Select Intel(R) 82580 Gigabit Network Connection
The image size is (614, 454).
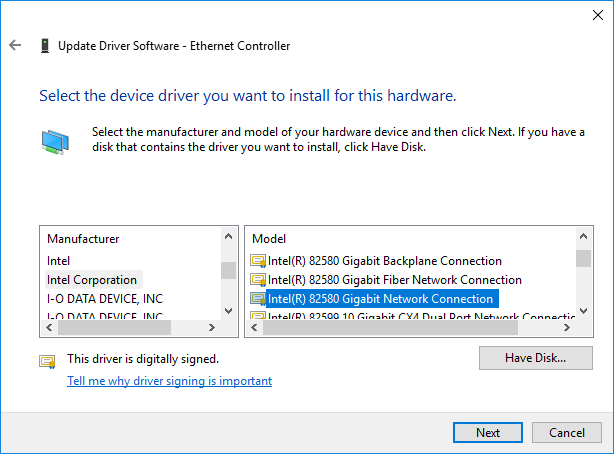(x=381, y=299)
